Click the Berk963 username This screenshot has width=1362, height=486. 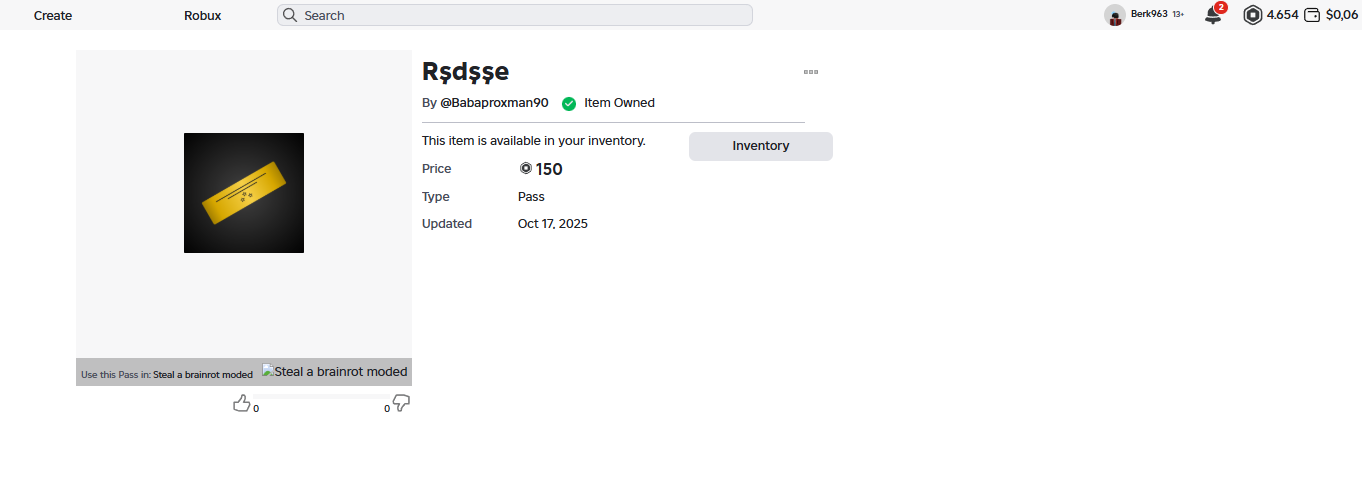1149,14
